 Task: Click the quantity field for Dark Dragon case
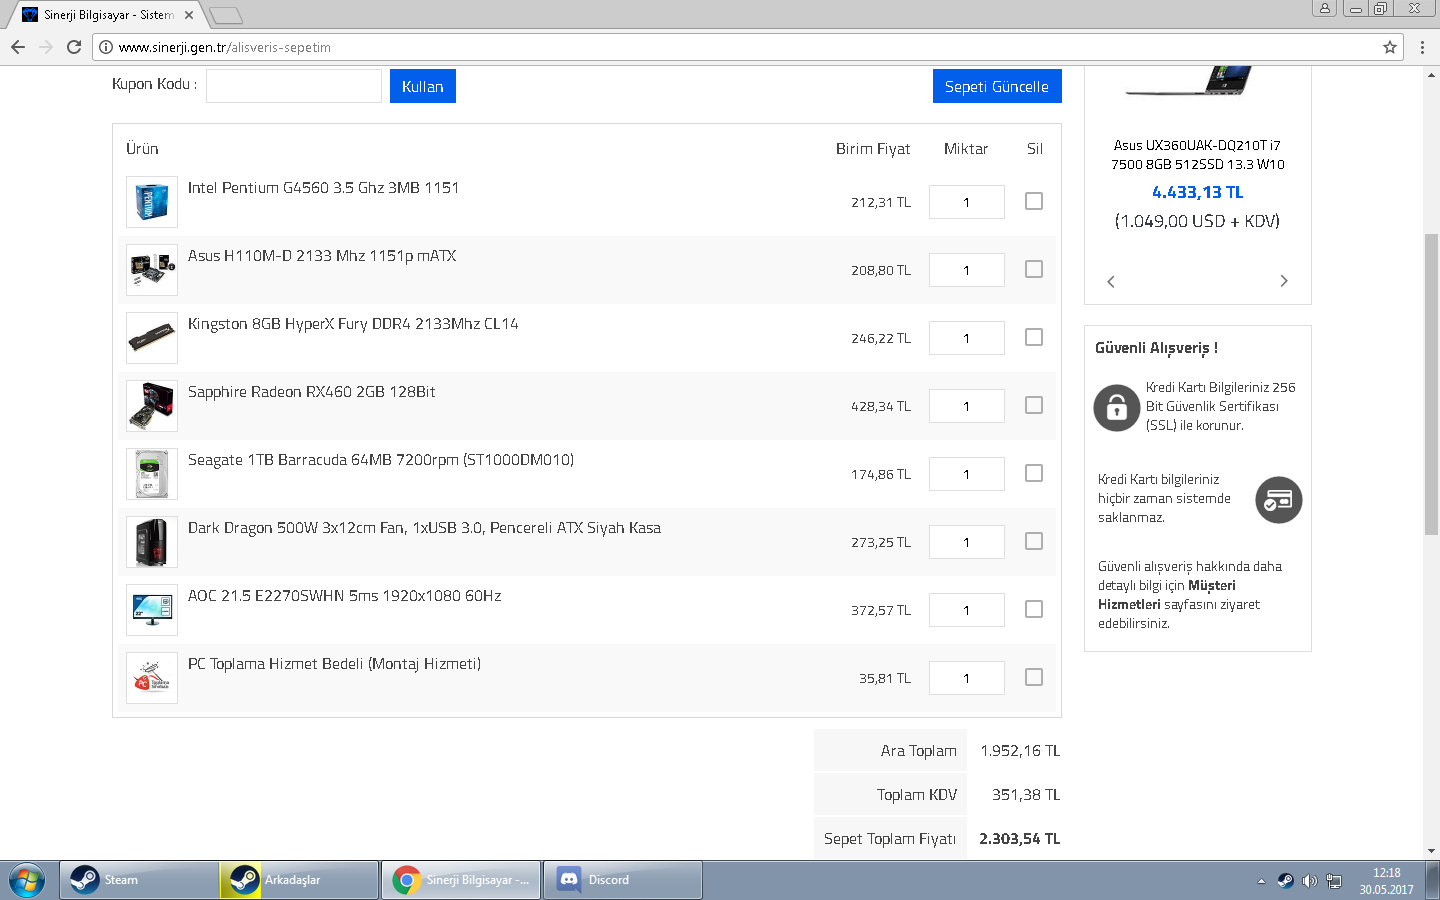point(967,542)
